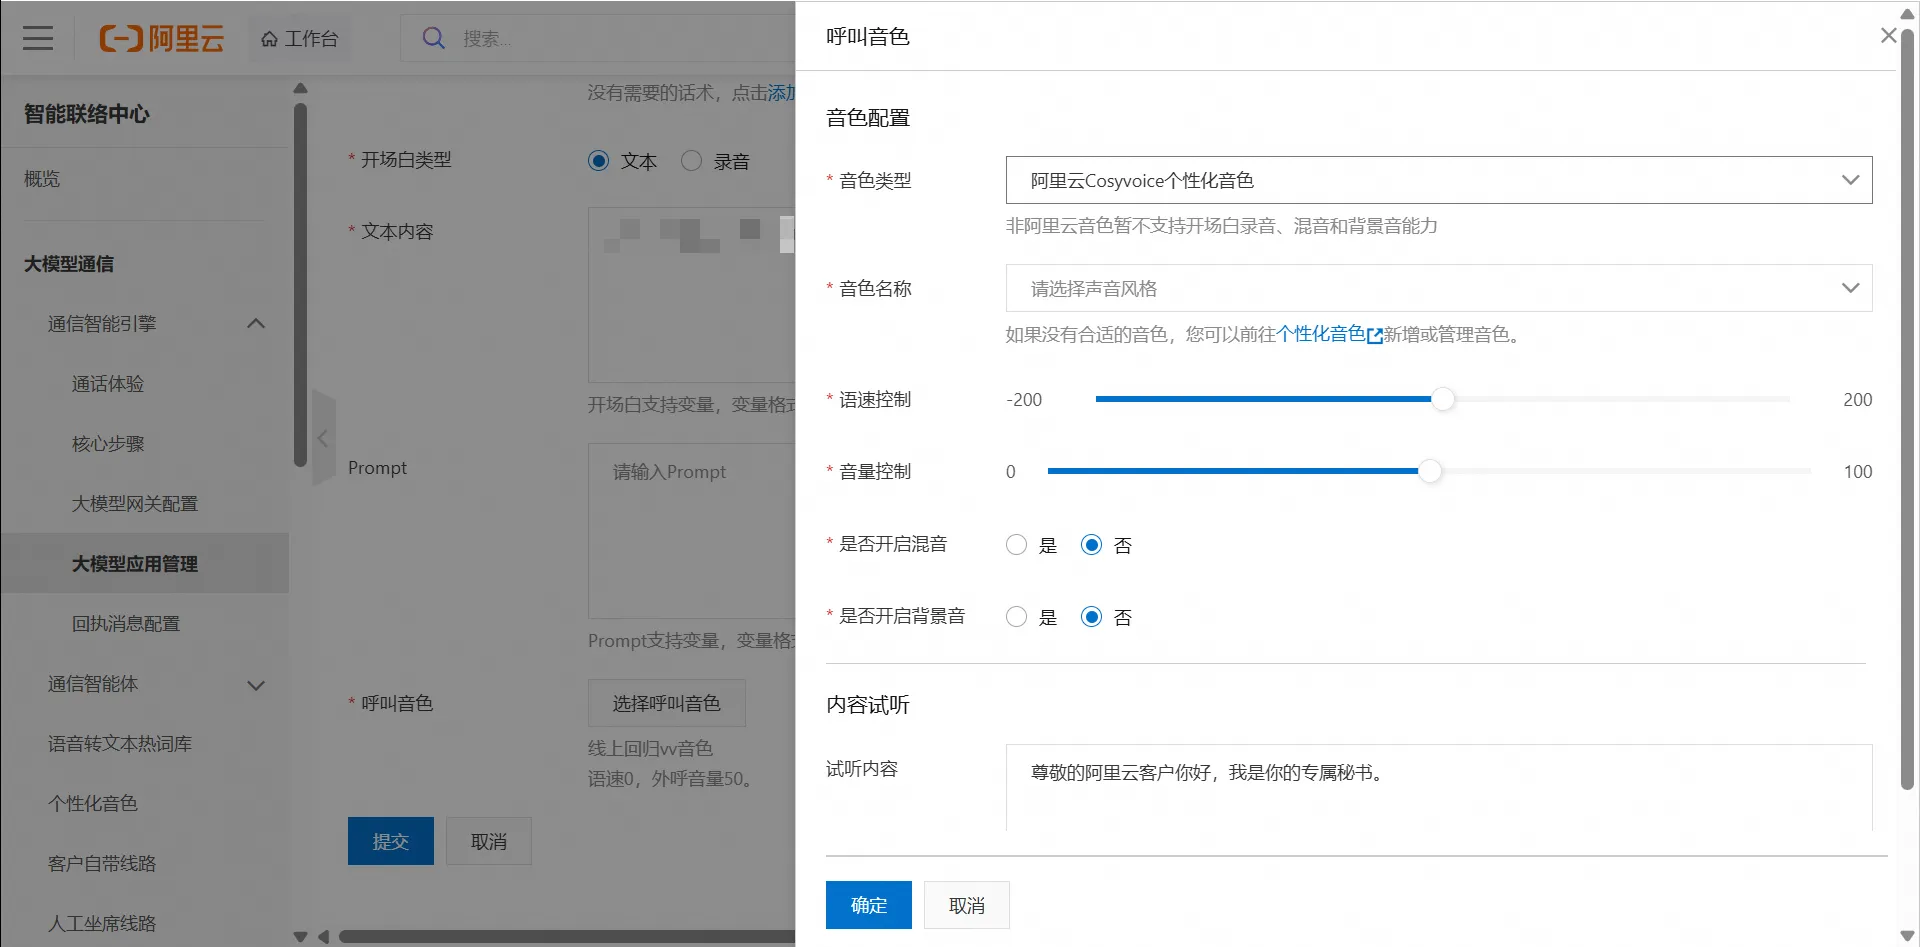Screen dimensions: 1920x947
Task: Open the hamburger navigation menu
Action: pos(38,38)
